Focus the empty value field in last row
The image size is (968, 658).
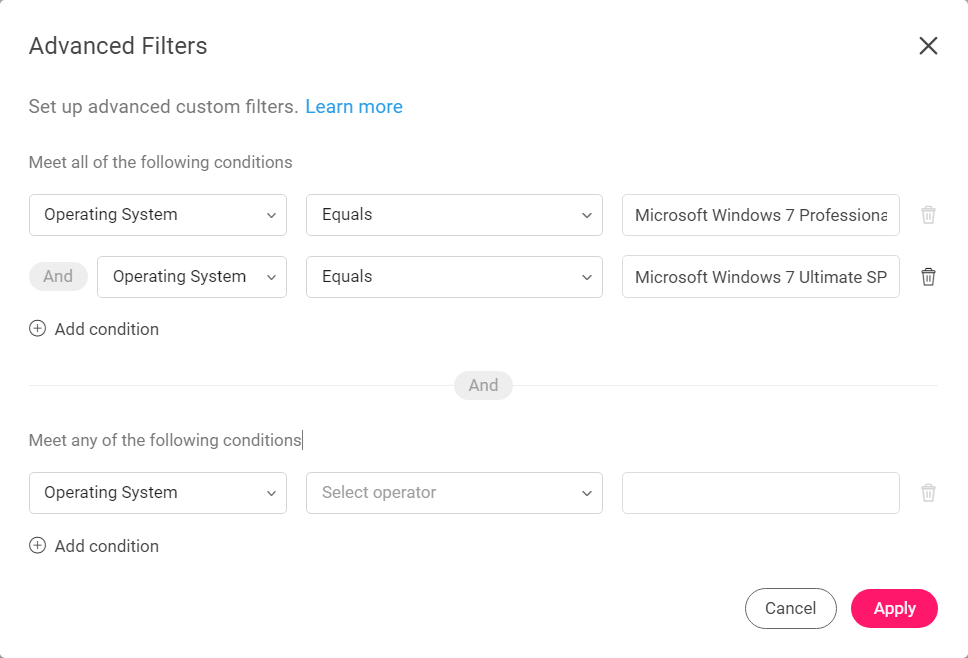[761, 493]
